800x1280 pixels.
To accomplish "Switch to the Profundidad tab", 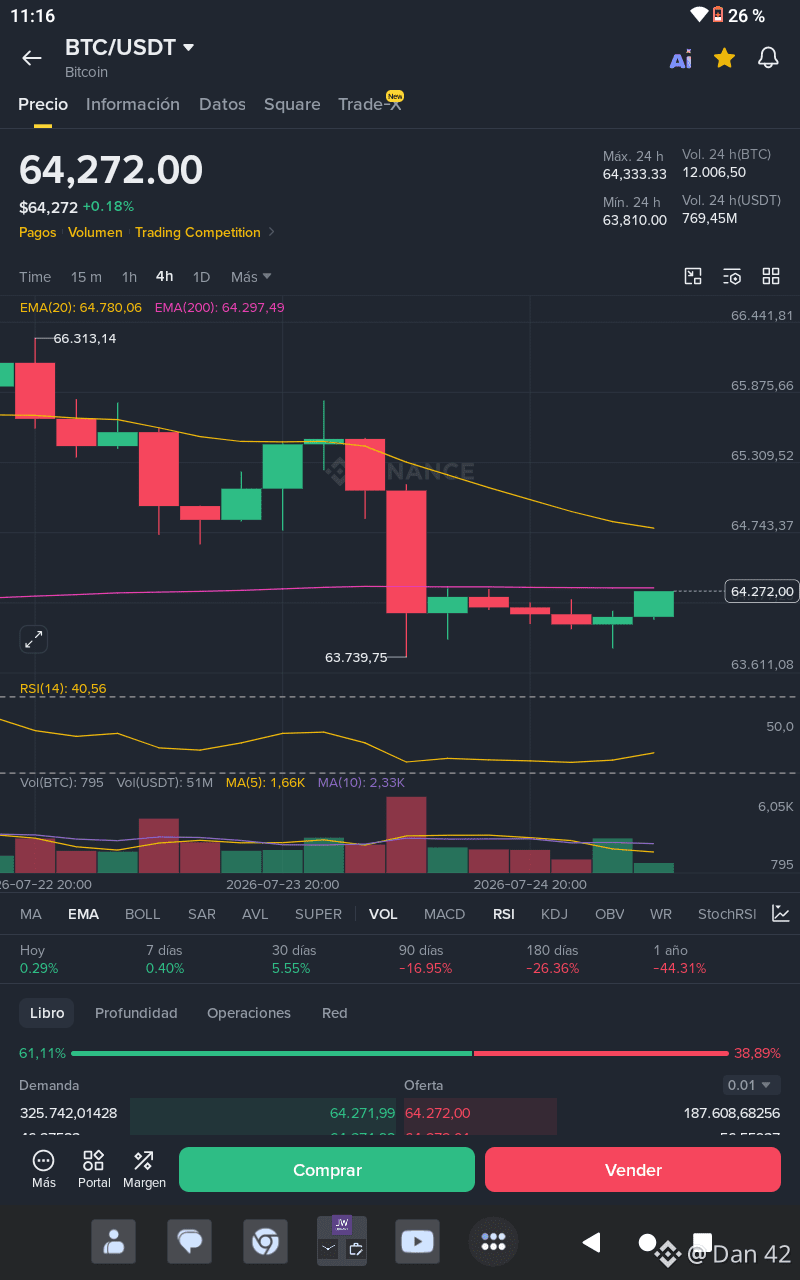I will (136, 1013).
